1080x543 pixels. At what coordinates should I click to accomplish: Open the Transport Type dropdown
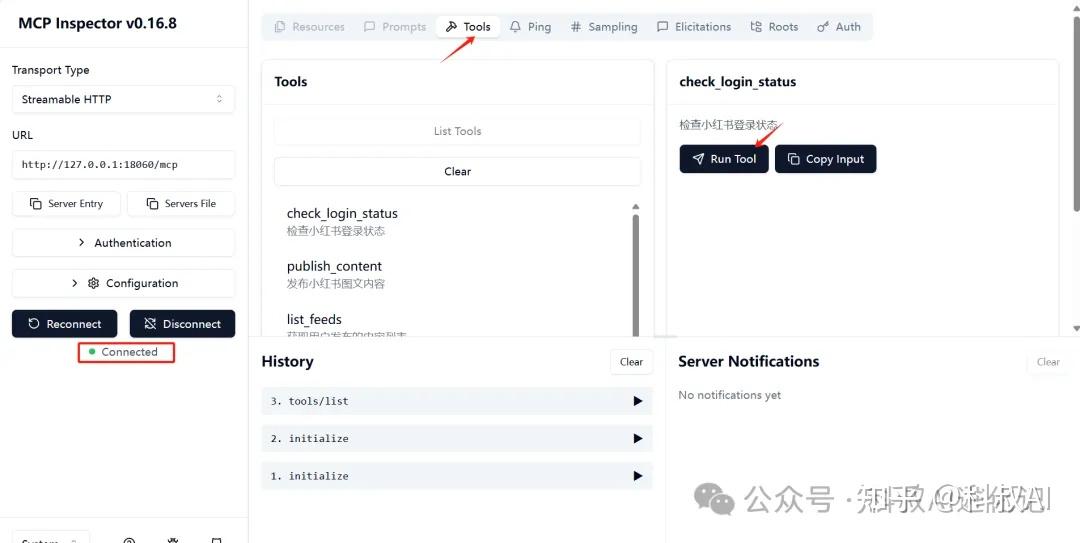coord(123,99)
